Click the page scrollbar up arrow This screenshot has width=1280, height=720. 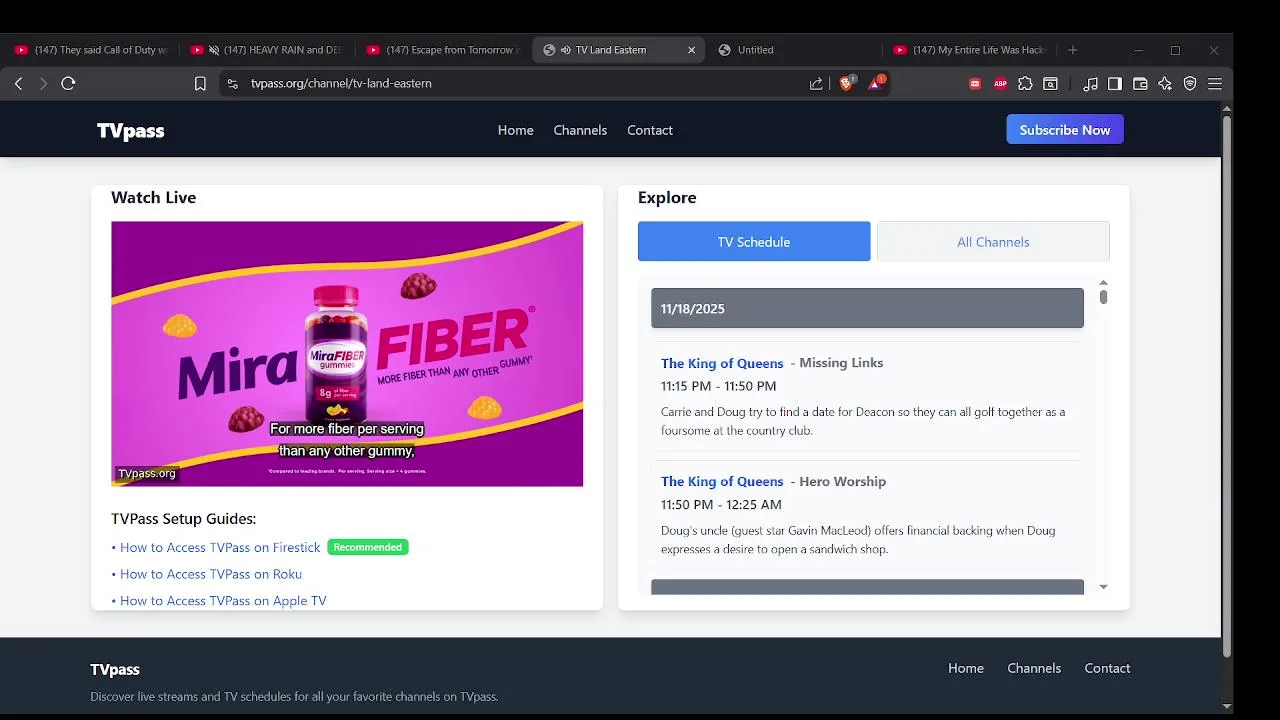1227,108
